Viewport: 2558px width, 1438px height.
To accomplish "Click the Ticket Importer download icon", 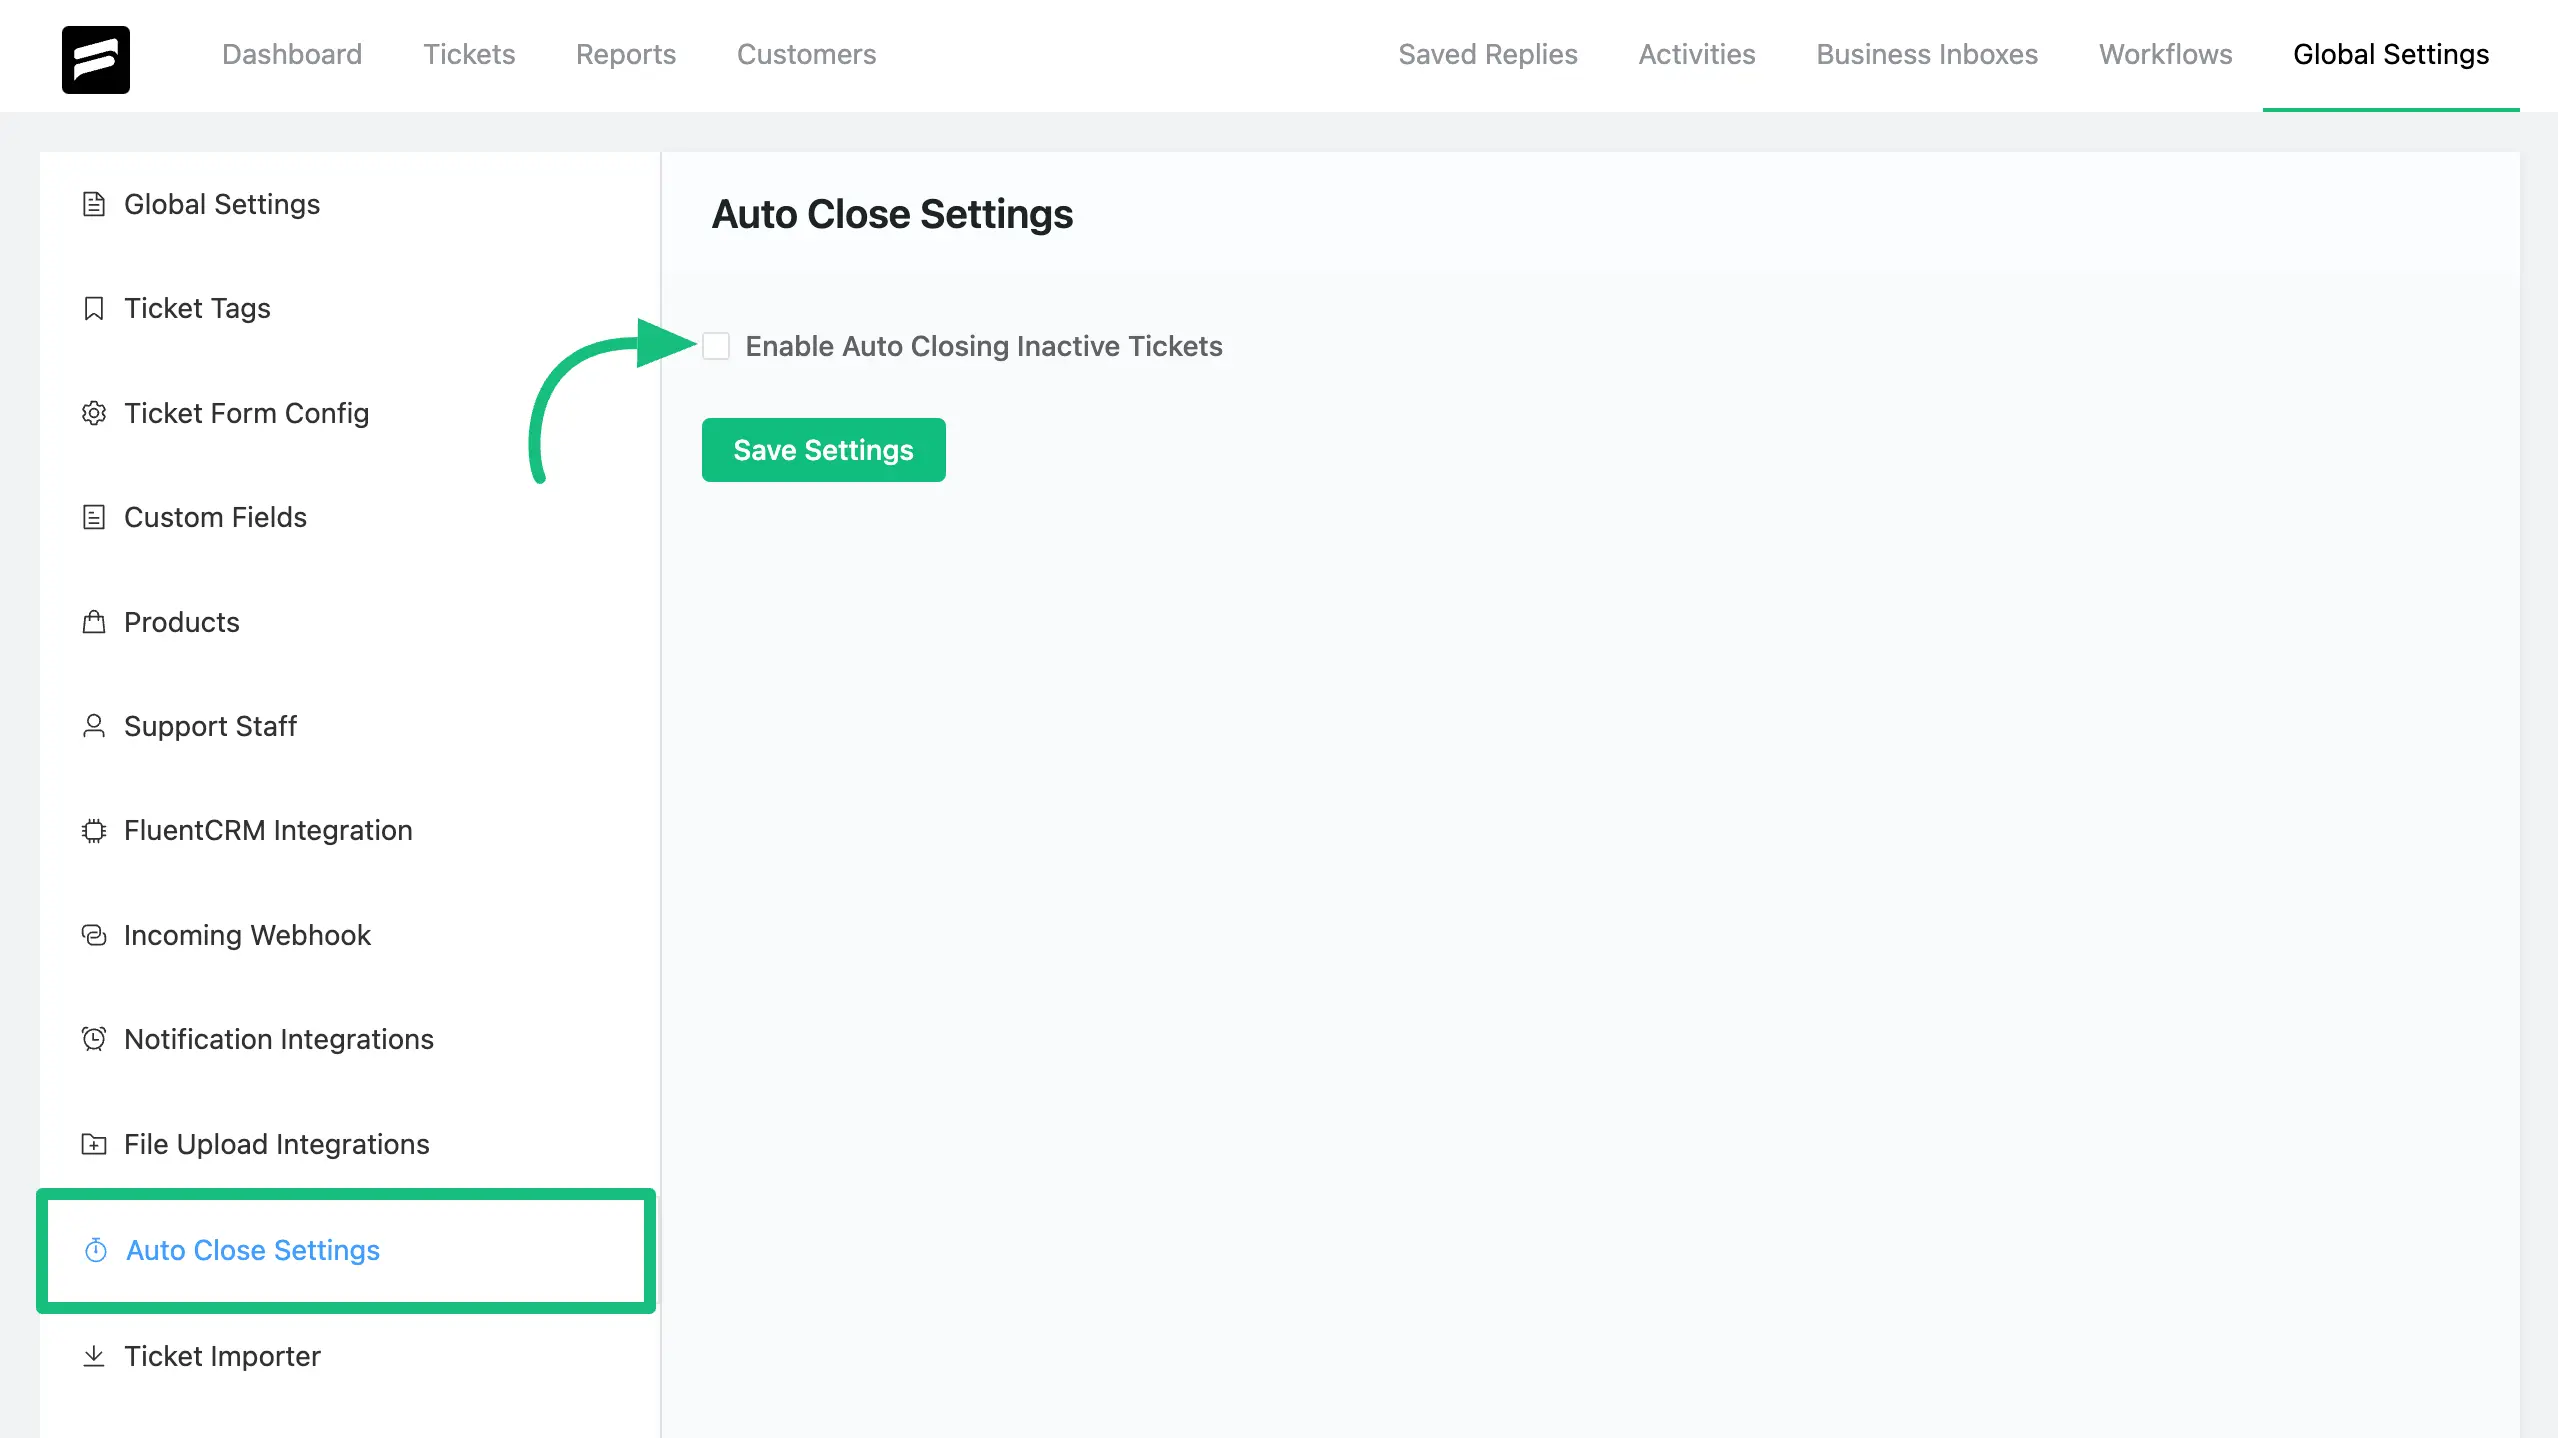I will click(94, 1356).
